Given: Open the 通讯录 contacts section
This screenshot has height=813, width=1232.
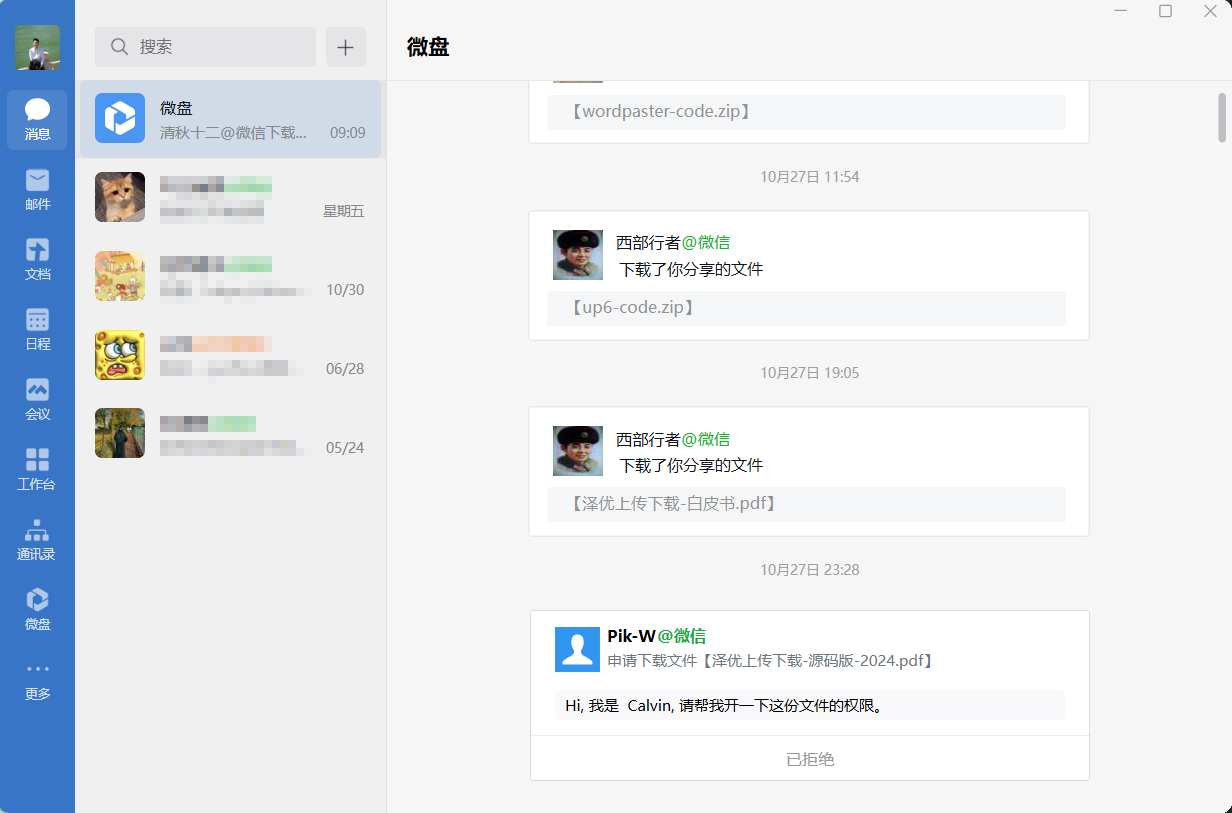Looking at the screenshot, I should (x=37, y=540).
